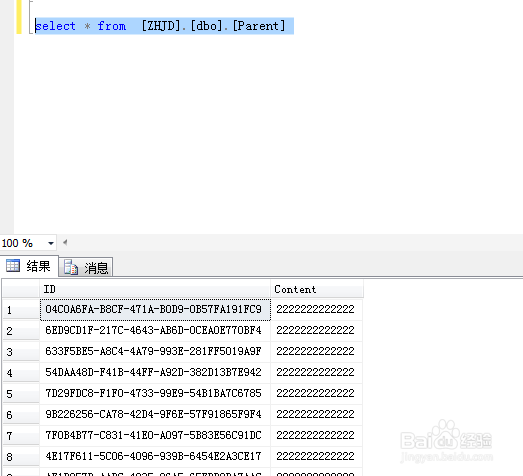This screenshot has width=523, height=476.
Task: Click the [dbo] schema name in query
Action: [206, 26]
